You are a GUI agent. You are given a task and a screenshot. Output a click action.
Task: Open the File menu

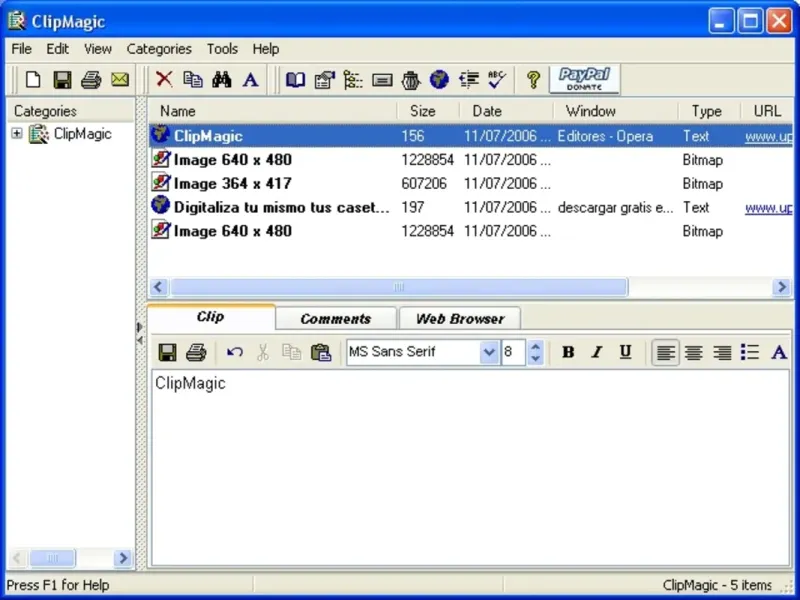21,49
